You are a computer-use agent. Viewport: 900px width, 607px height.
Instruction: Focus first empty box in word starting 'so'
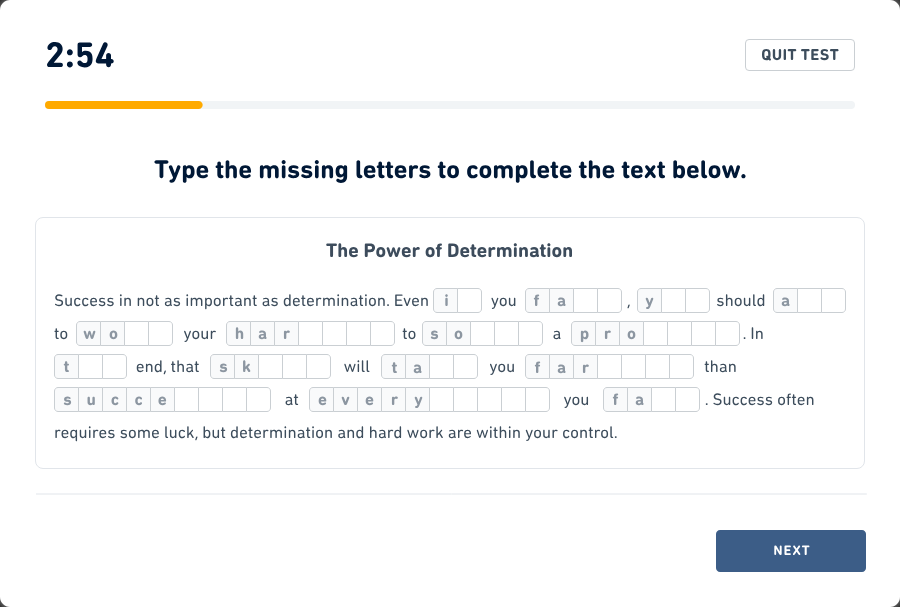[483, 334]
